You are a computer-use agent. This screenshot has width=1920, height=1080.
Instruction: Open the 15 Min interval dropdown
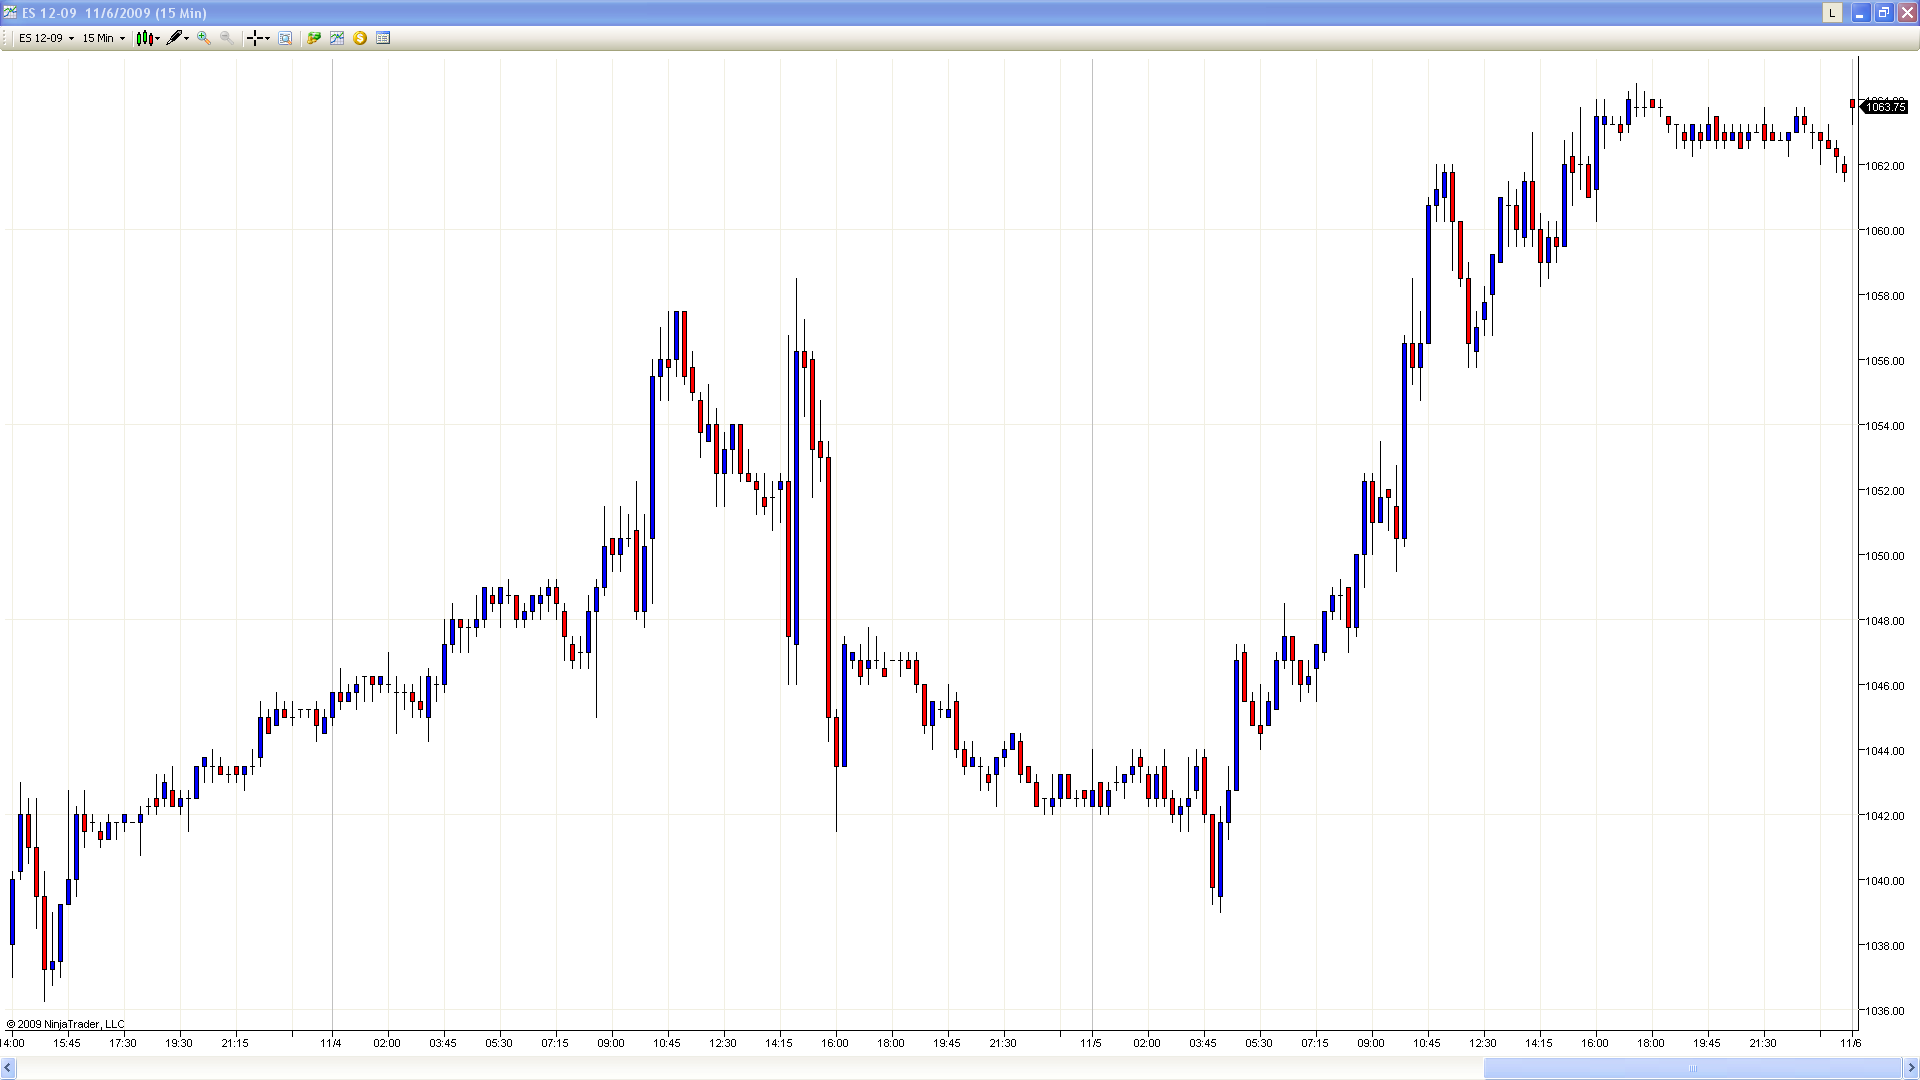pos(103,38)
